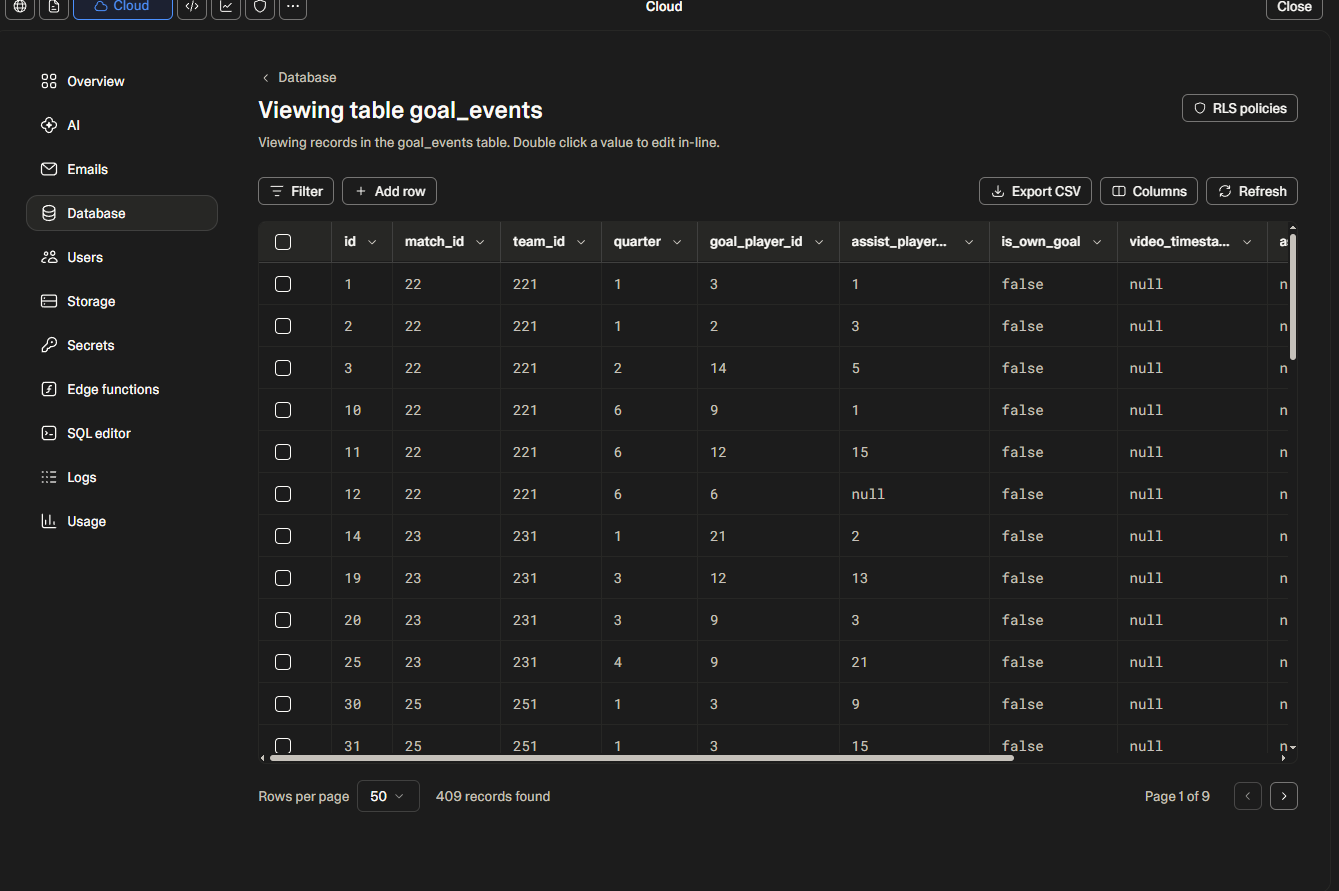This screenshot has height=891, width=1339.
Task: Open the Cloud panel via the cloud icon
Action: [x=122, y=8]
